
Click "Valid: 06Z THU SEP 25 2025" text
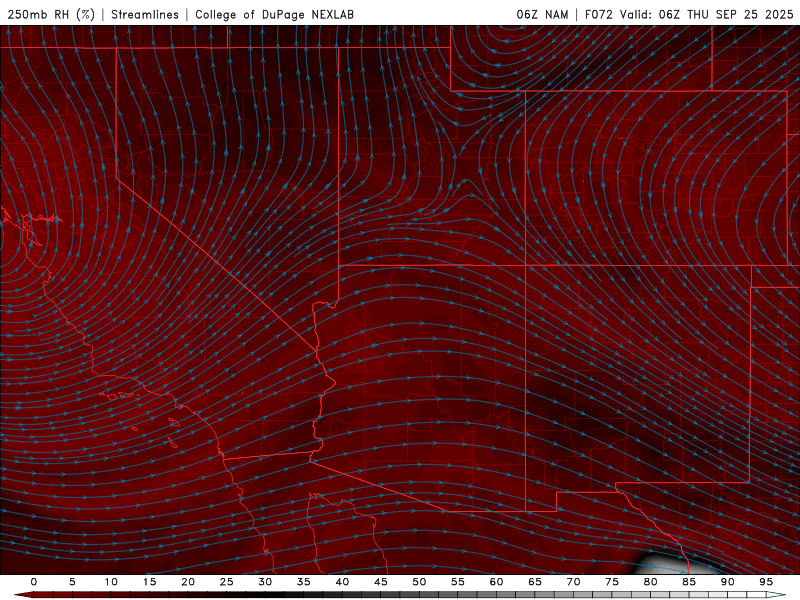point(707,14)
